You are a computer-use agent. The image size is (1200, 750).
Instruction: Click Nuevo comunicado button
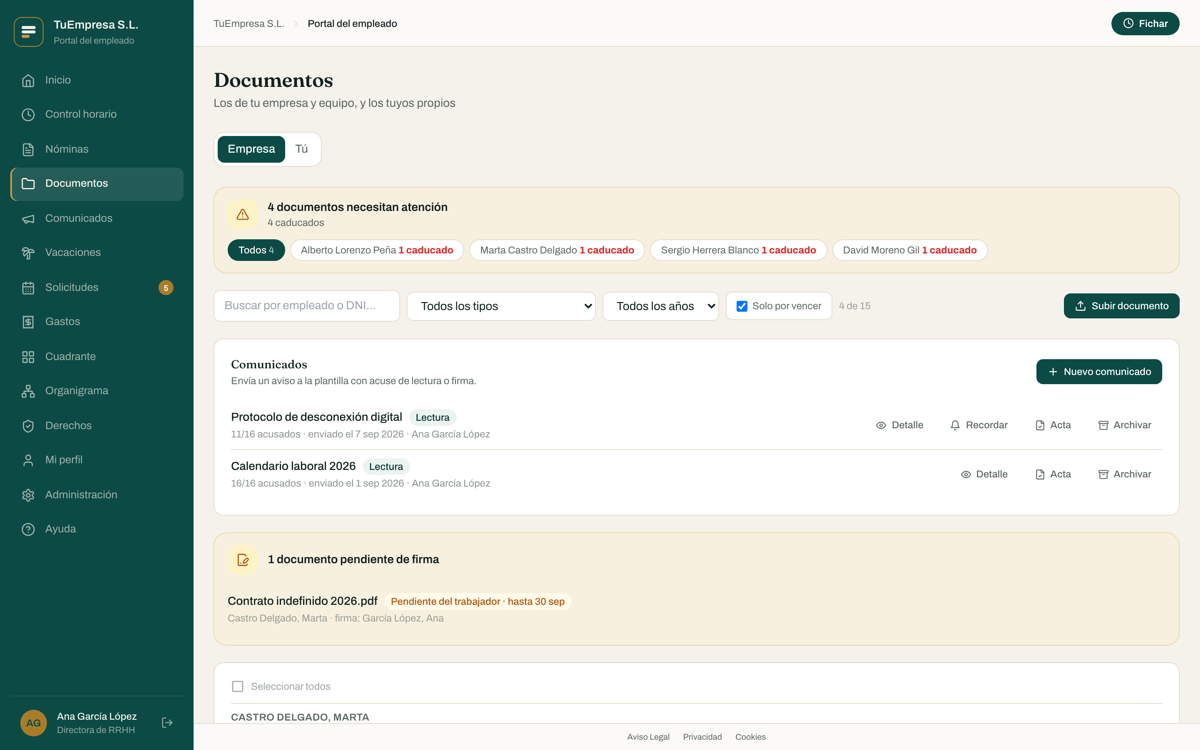tap(1099, 372)
